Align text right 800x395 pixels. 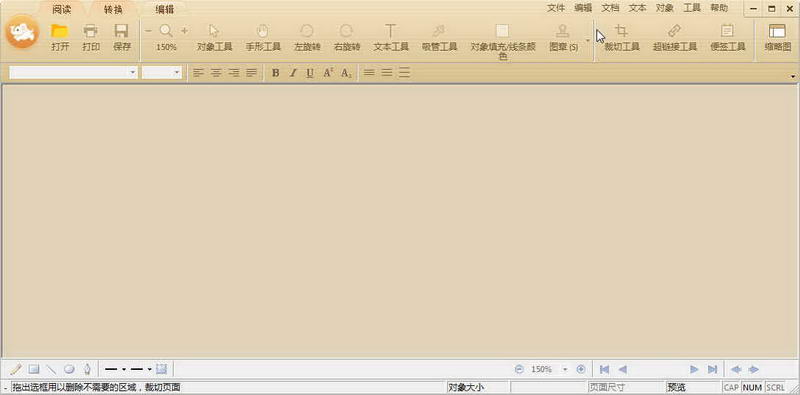coord(234,73)
